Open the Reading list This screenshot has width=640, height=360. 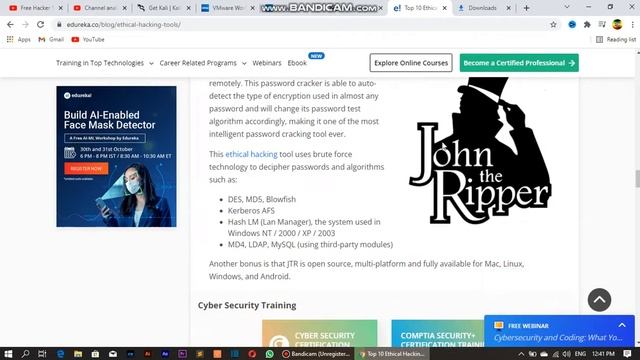(x=616, y=40)
